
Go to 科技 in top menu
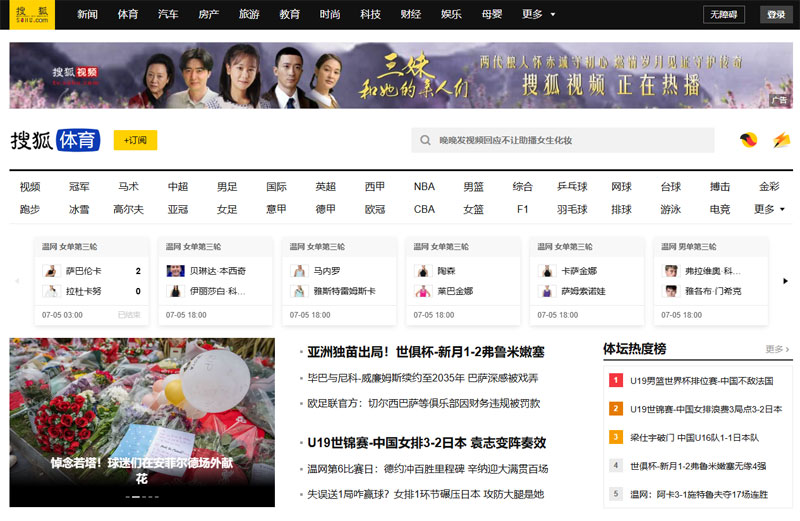click(x=370, y=14)
